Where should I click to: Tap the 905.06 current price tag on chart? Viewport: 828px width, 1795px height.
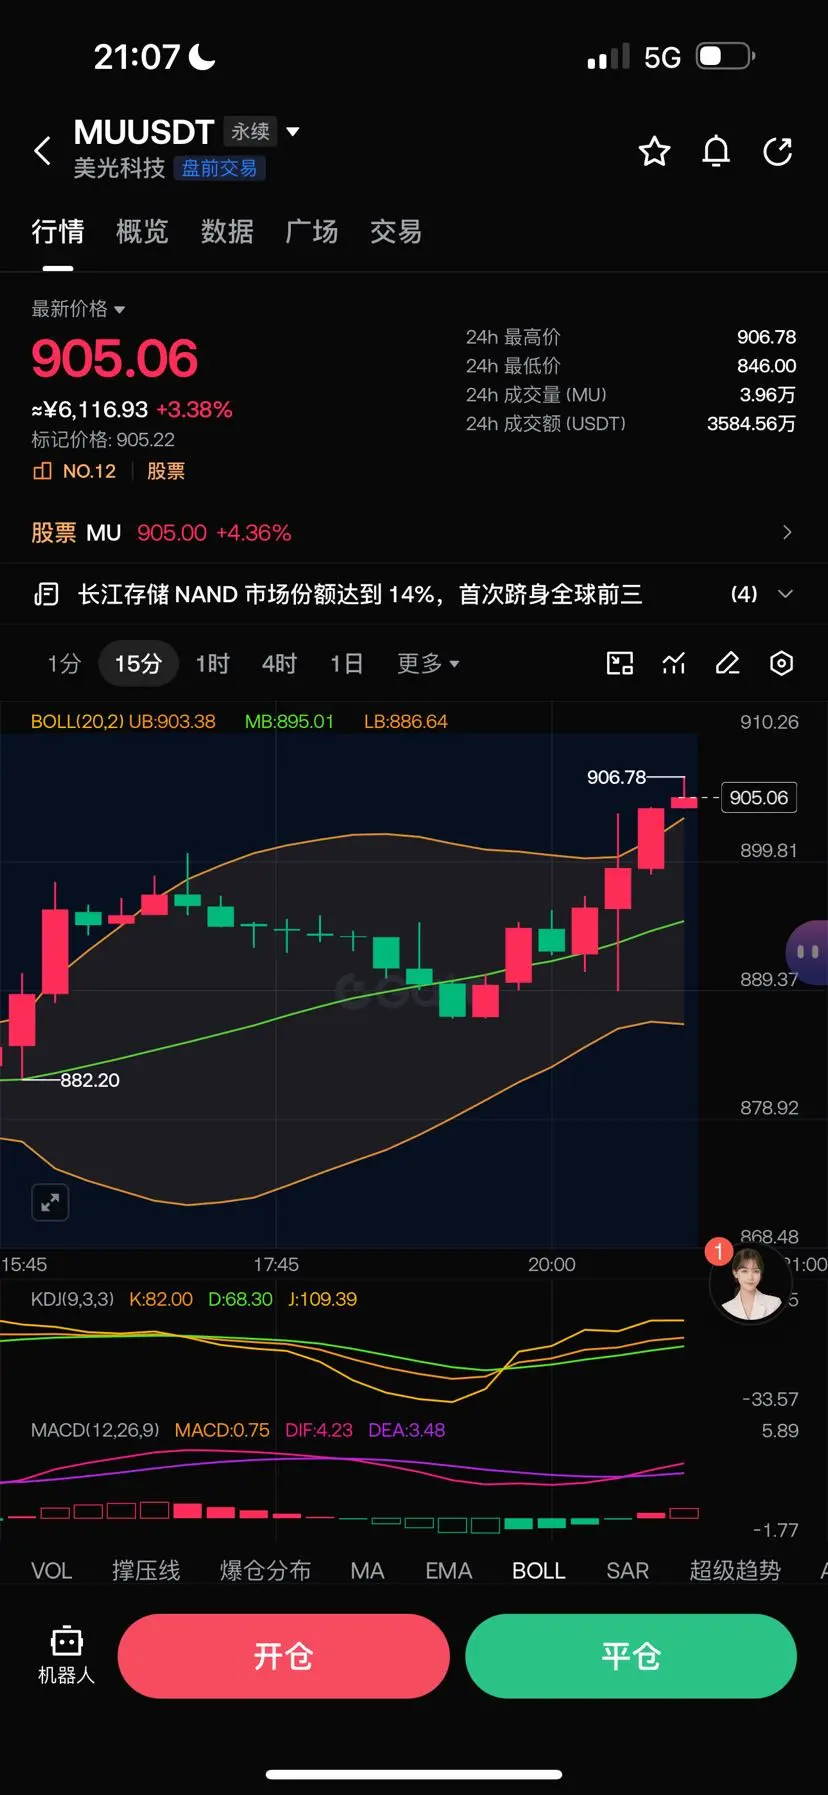[759, 798]
